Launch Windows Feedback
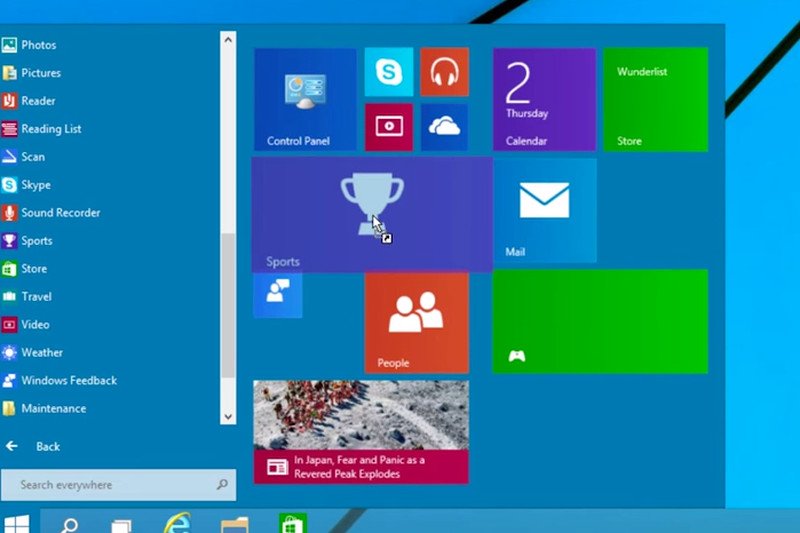800x533 pixels. pos(60,380)
